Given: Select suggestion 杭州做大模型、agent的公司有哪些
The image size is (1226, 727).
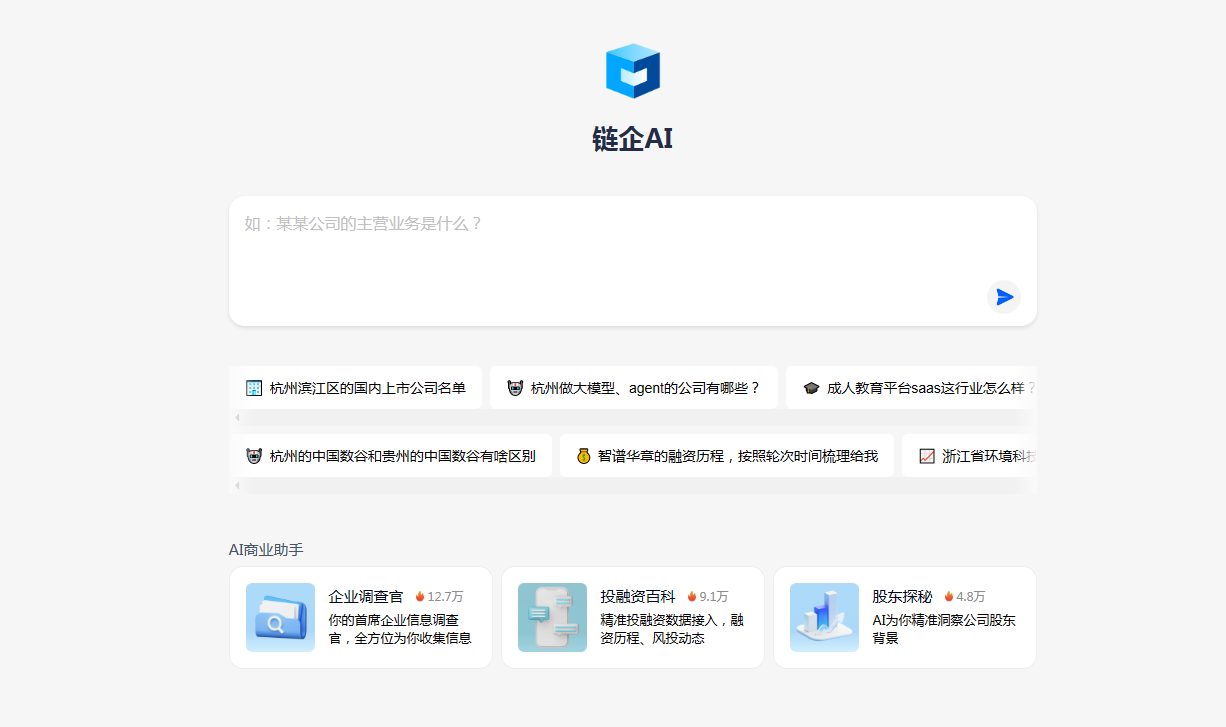Looking at the screenshot, I should (634, 388).
